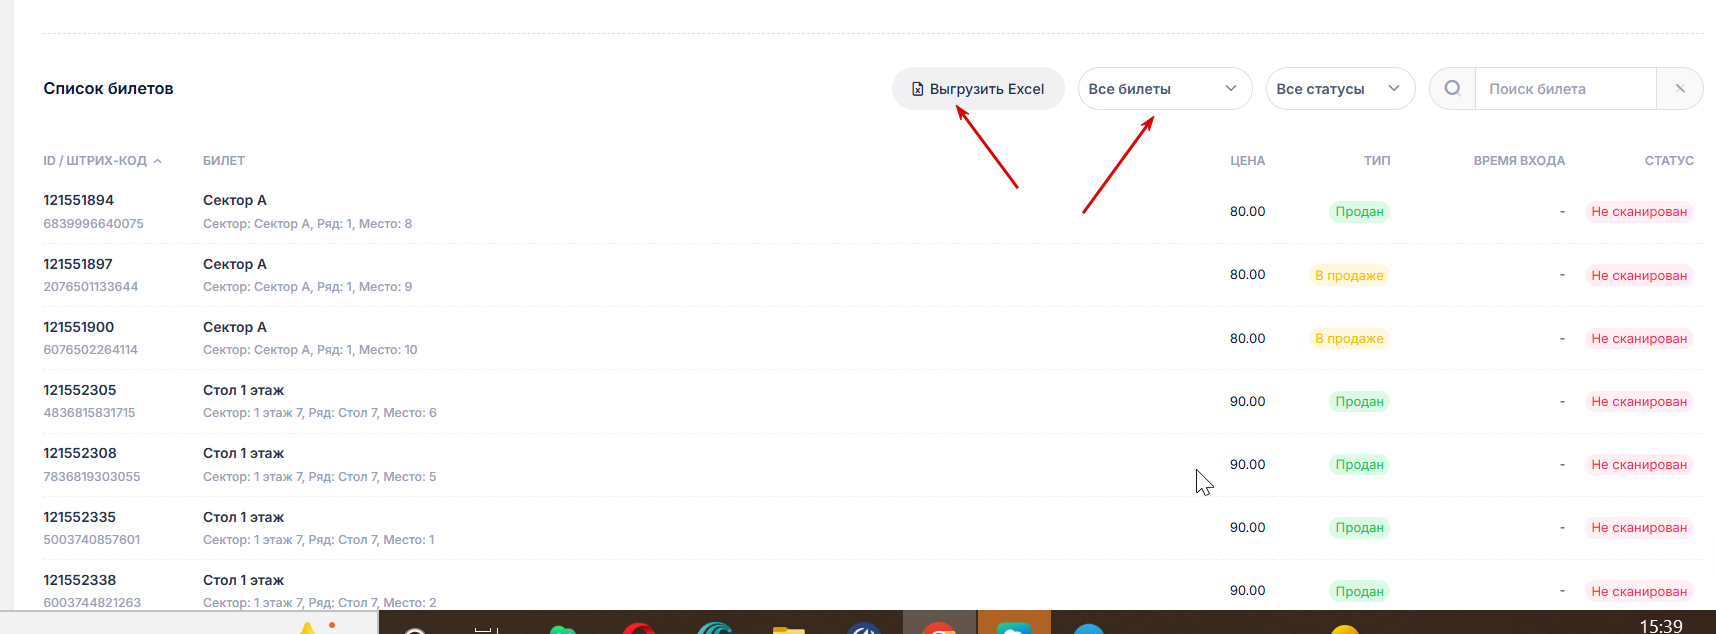Click seat details ending Место: 10

[x=310, y=350]
